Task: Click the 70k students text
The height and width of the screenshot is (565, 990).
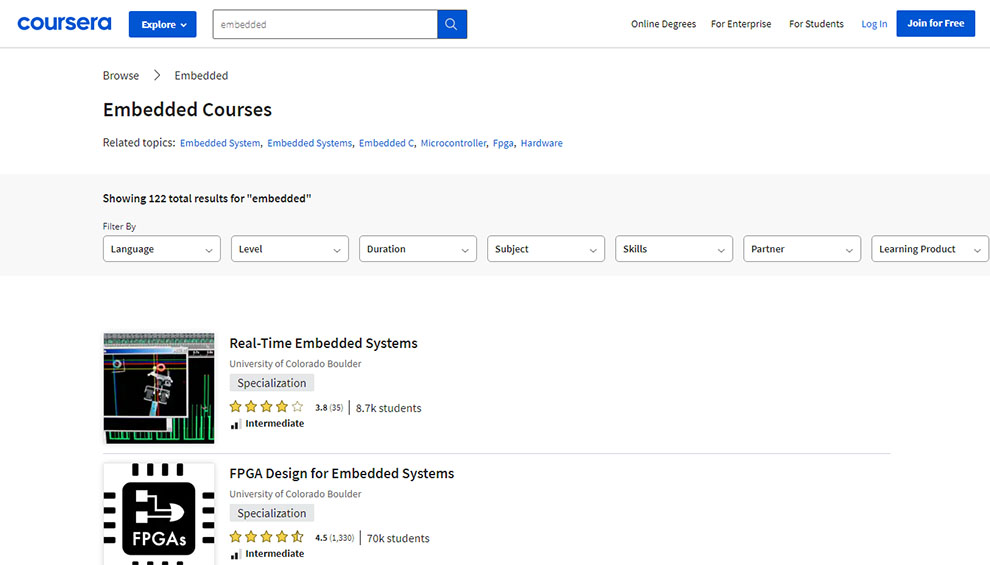Action: (398, 538)
